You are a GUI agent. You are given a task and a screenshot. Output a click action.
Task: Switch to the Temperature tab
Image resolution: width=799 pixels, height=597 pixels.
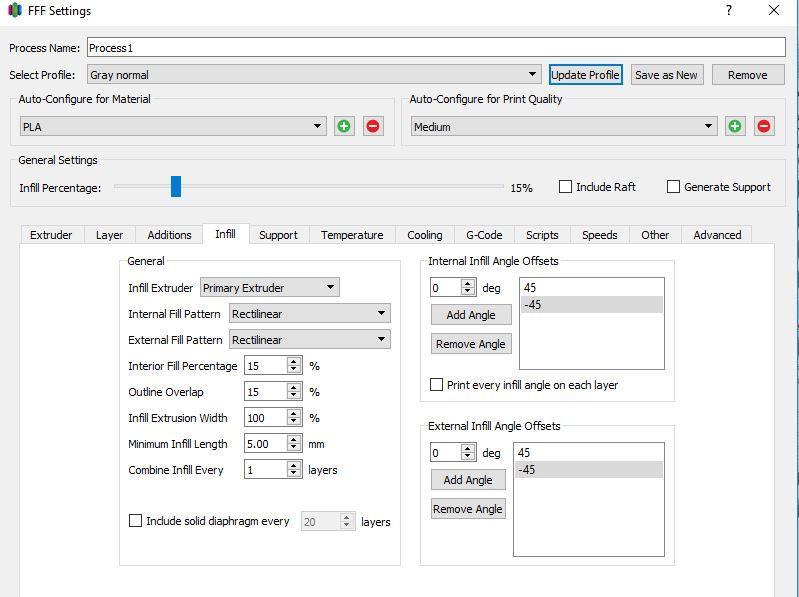coord(352,235)
